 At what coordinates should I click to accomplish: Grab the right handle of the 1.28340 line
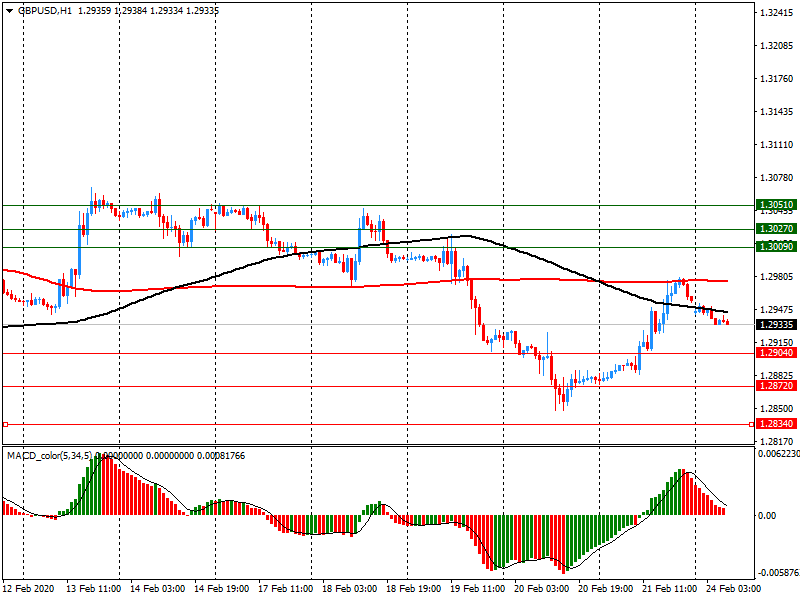[752, 424]
